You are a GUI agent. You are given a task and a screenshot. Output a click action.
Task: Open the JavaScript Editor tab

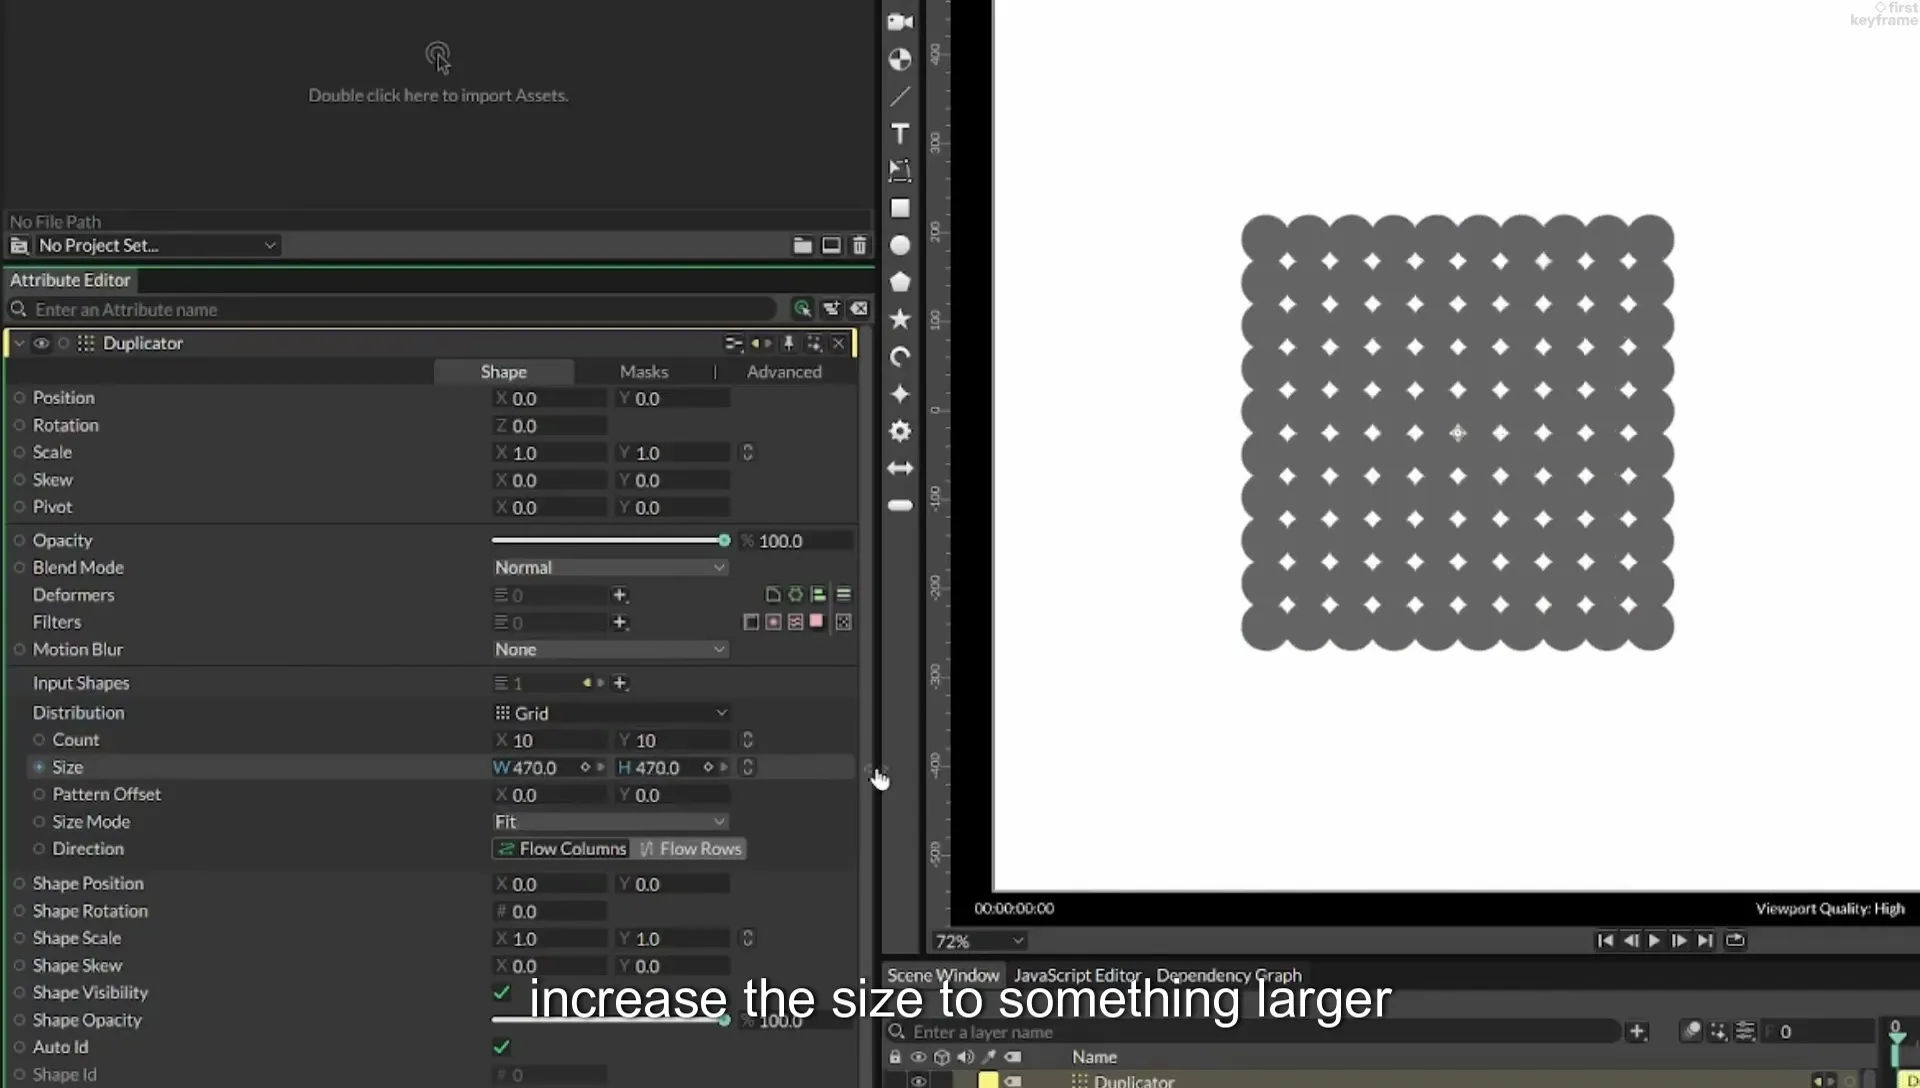pyautogui.click(x=1076, y=975)
